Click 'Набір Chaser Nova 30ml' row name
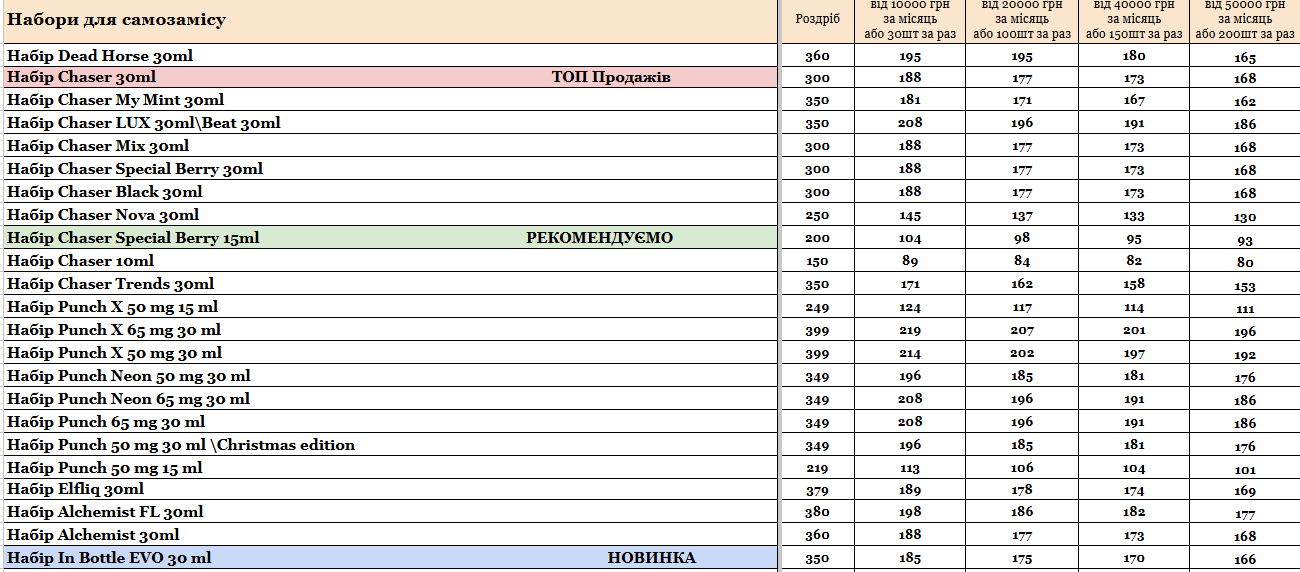This screenshot has width=1300, height=572. coord(103,215)
